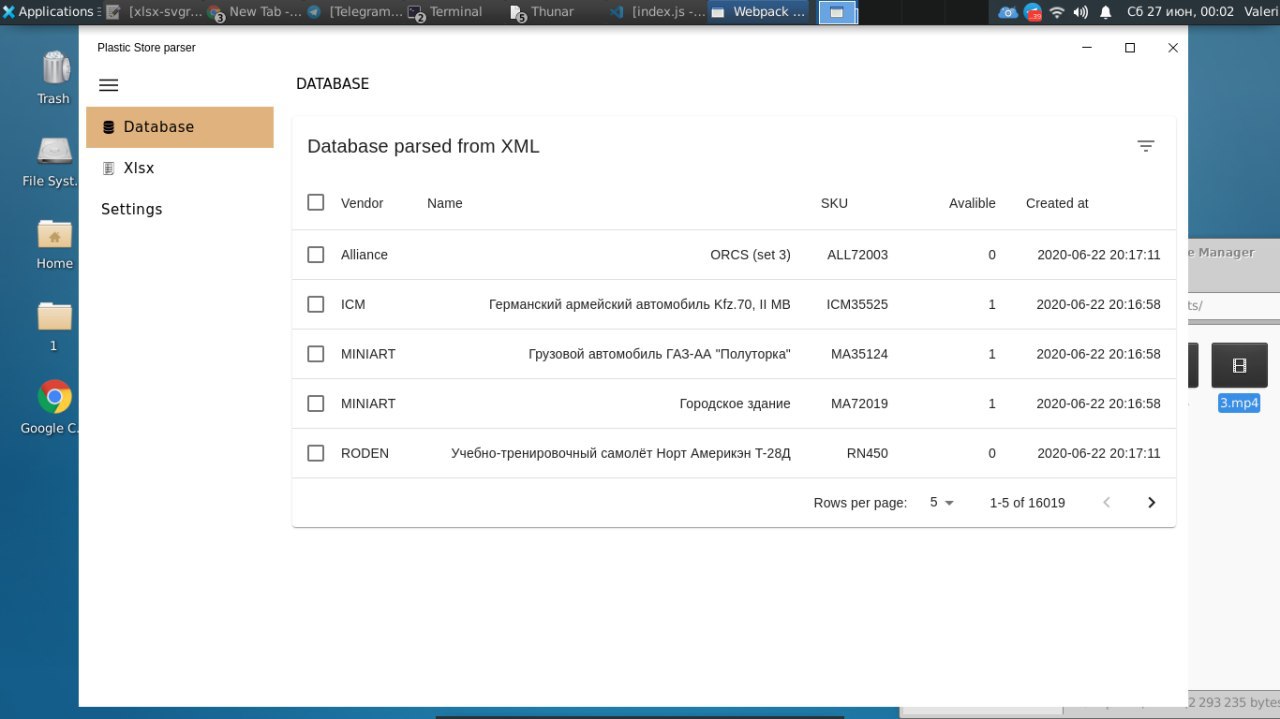Select the File System desktop icon

52,160
